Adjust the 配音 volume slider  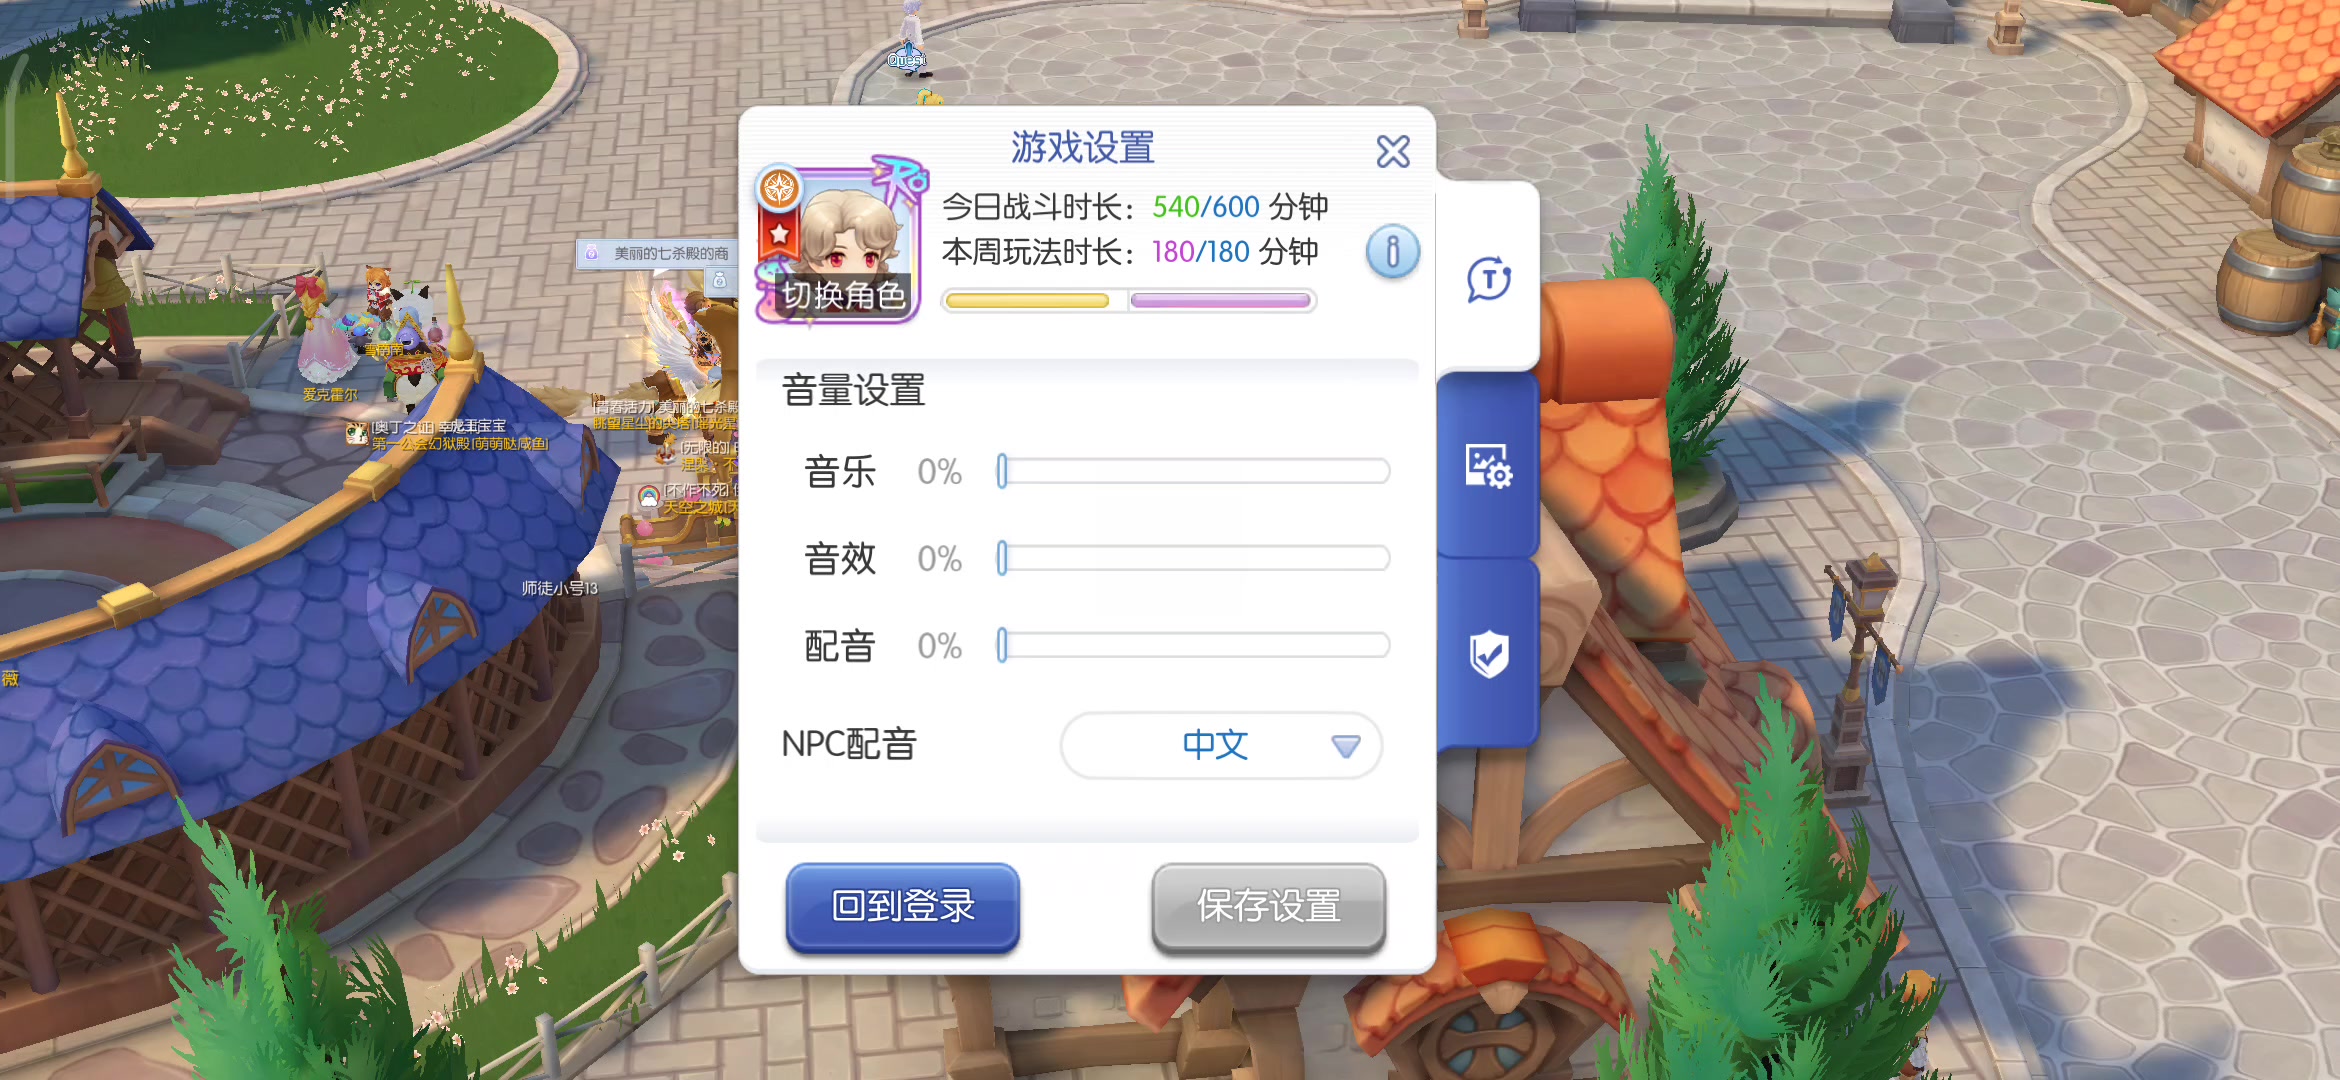pos(1193,645)
